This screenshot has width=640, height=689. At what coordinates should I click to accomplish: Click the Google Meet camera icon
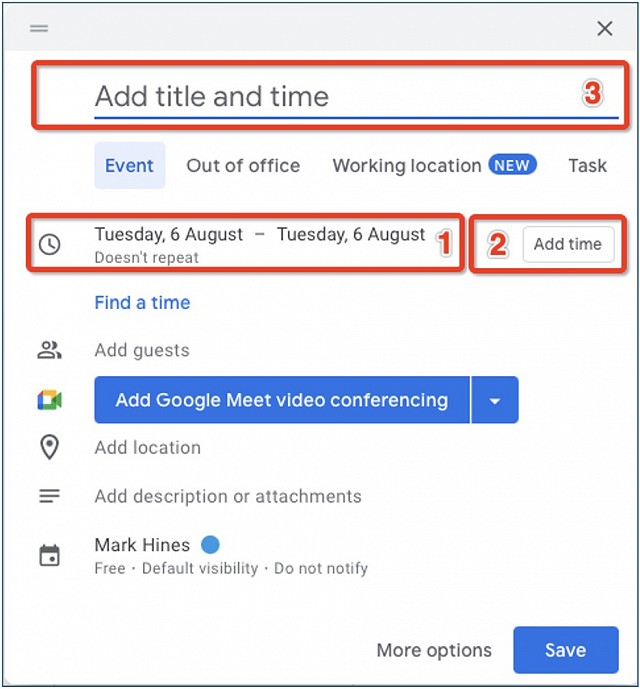pyautogui.click(x=49, y=400)
